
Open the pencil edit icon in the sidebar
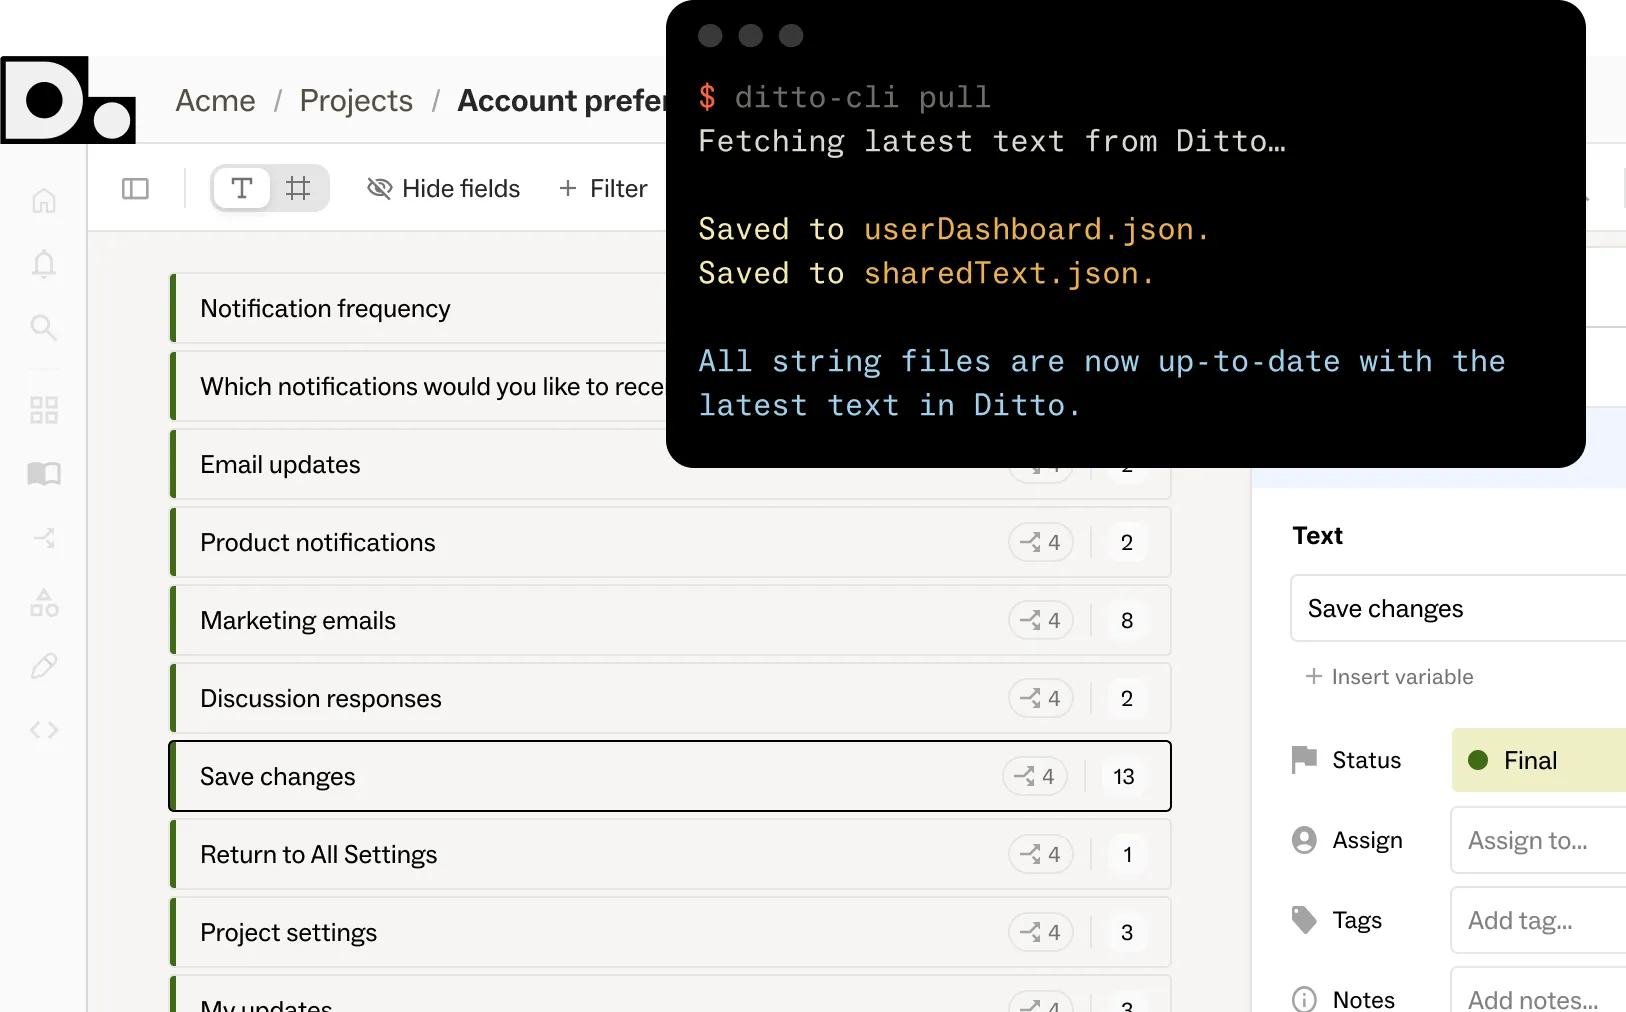tap(44, 666)
